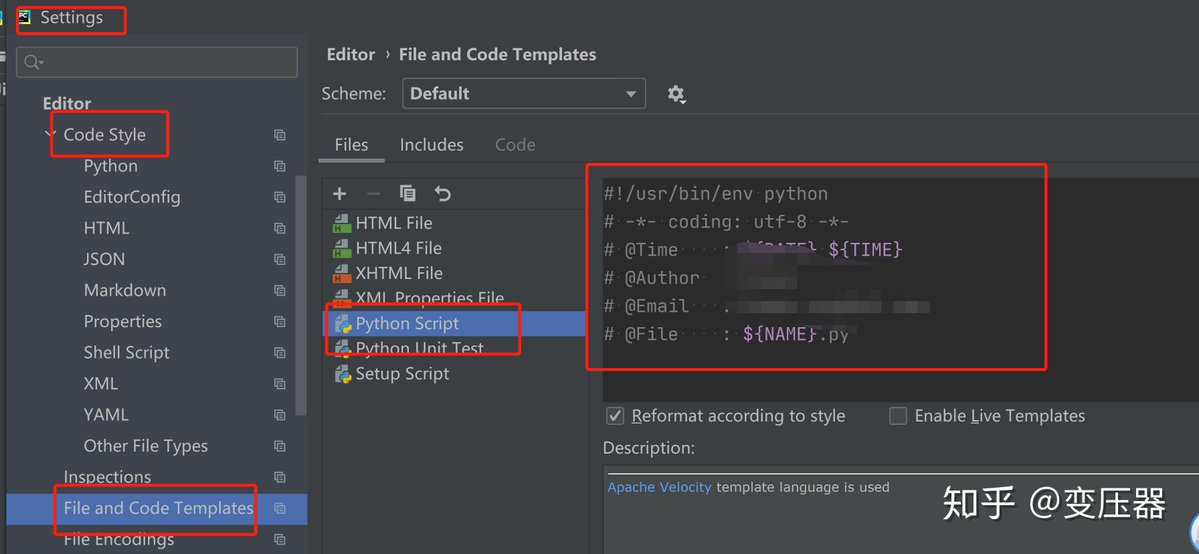
Task: Click the project-level icon beside Python
Action: click(x=280, y=166)
